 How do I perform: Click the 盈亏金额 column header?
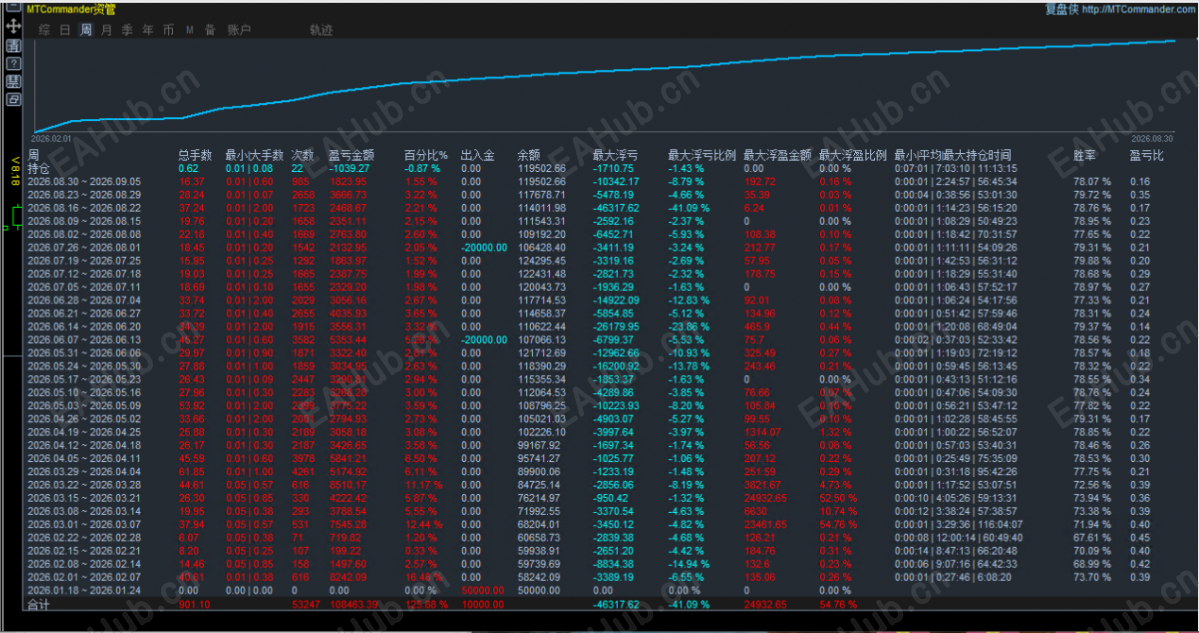(x=351, y=155)
